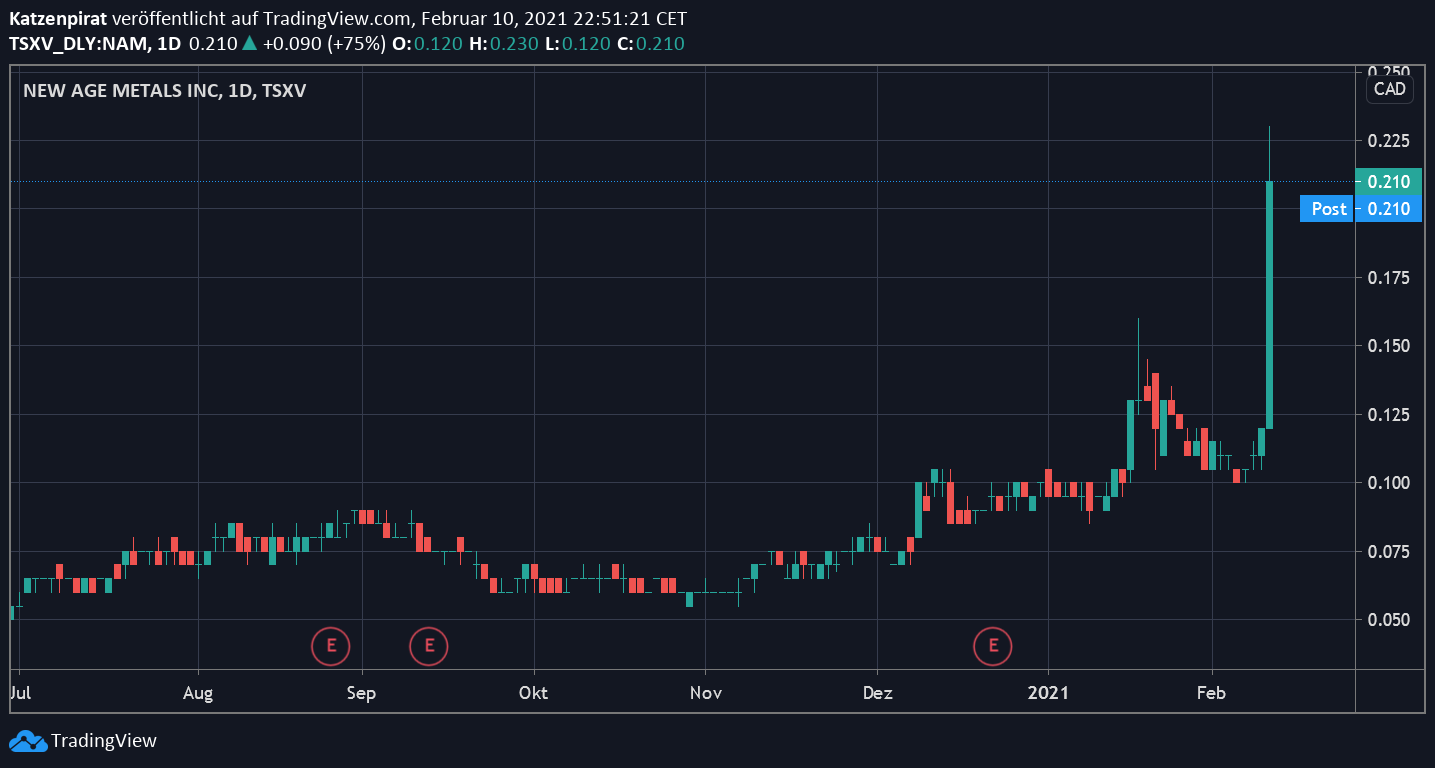Image resolution: width=1435 pixels, height=768 pixels.
Task: Click the 0.075 price axis label
Action: (1388, 551)
